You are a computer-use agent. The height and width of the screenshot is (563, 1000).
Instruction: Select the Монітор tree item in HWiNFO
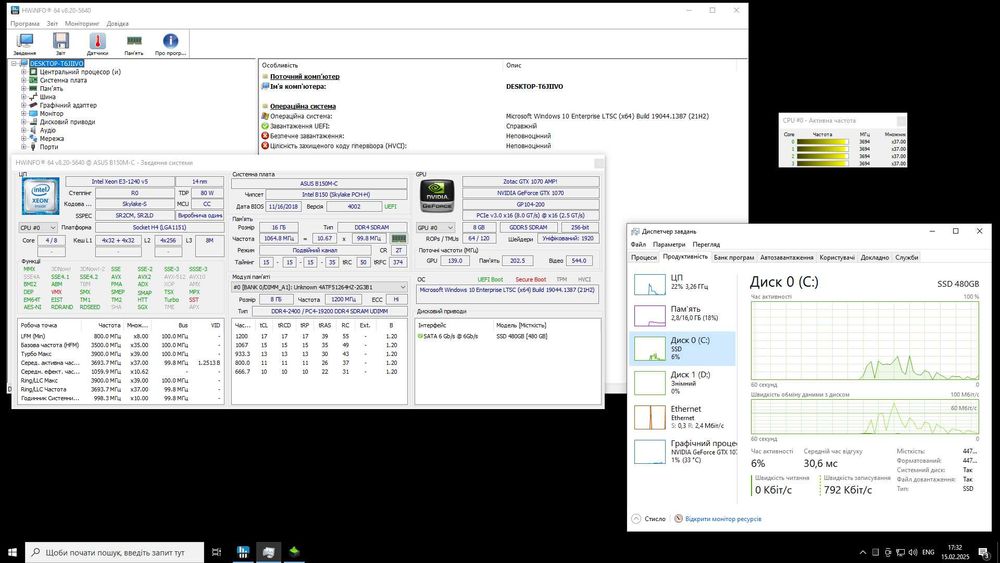point(51,113)
